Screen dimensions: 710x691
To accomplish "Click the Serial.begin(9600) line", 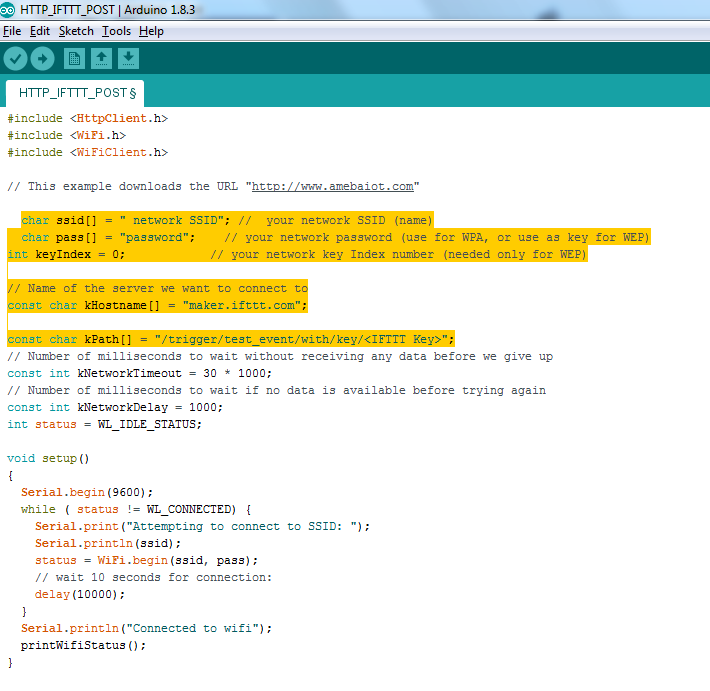I will coord(87,492).
